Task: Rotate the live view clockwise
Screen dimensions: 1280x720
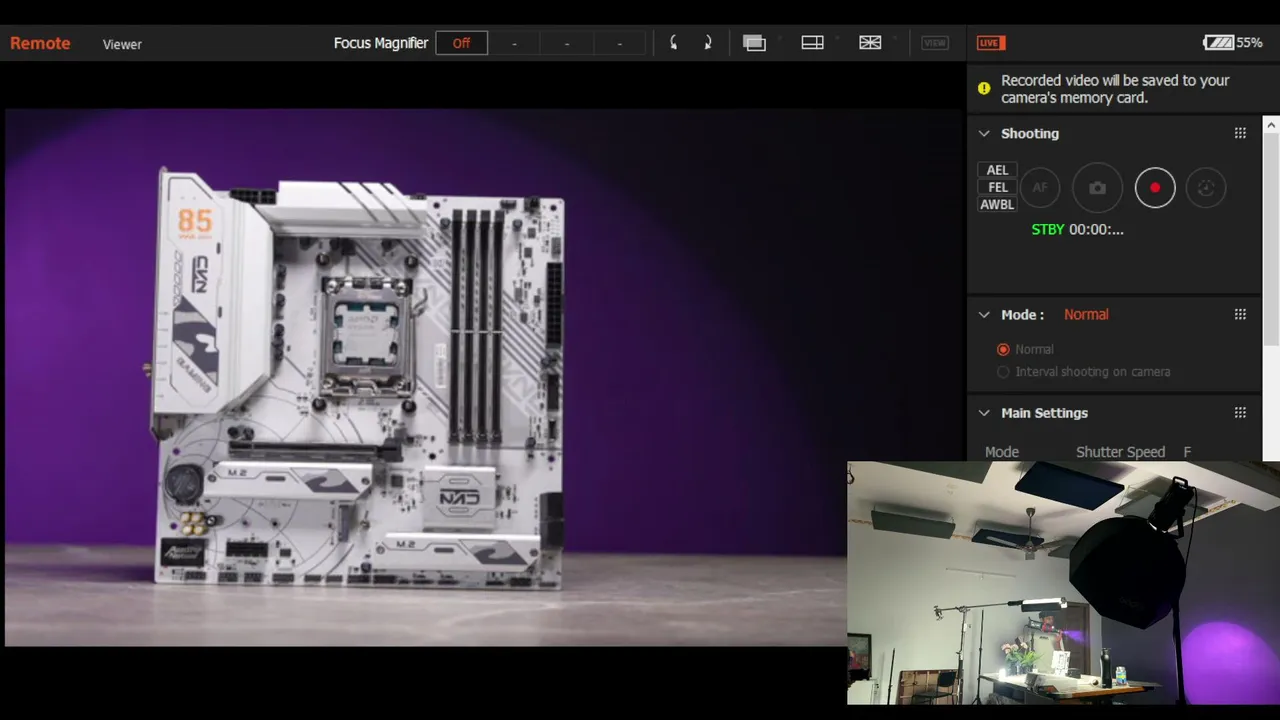Action: 708,43
